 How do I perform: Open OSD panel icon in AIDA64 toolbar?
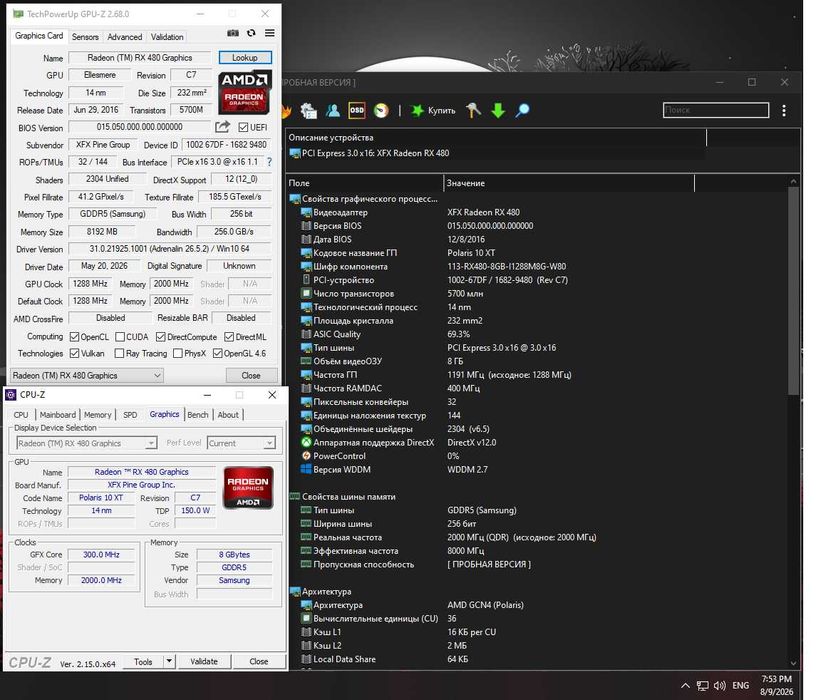(x=357, y=110)
